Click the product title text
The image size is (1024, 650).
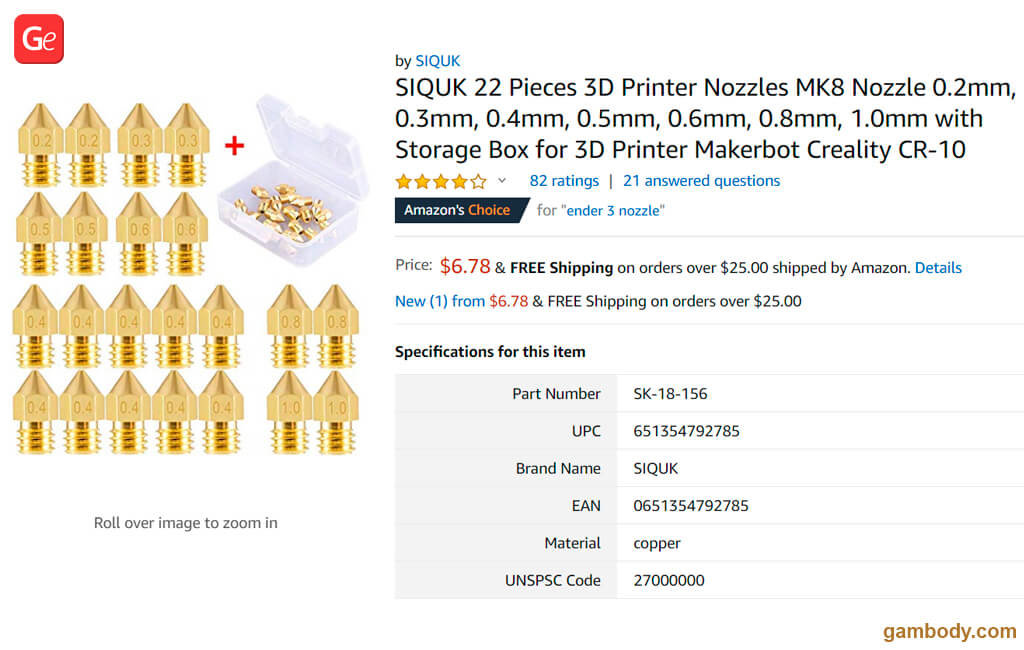pos(704,119)
